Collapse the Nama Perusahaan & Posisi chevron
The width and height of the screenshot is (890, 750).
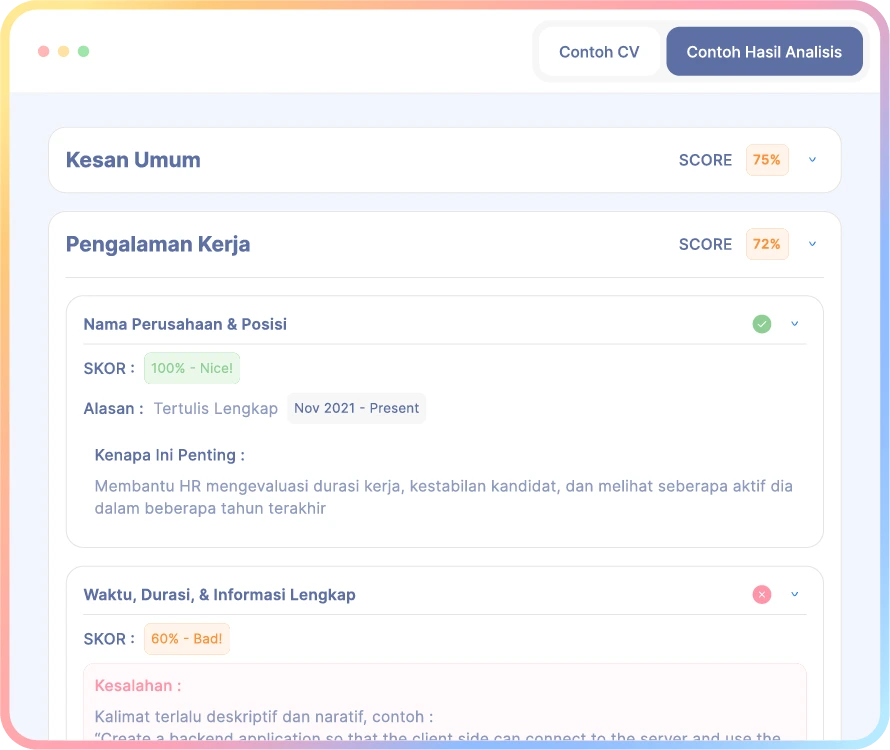[x=795, y=324]
